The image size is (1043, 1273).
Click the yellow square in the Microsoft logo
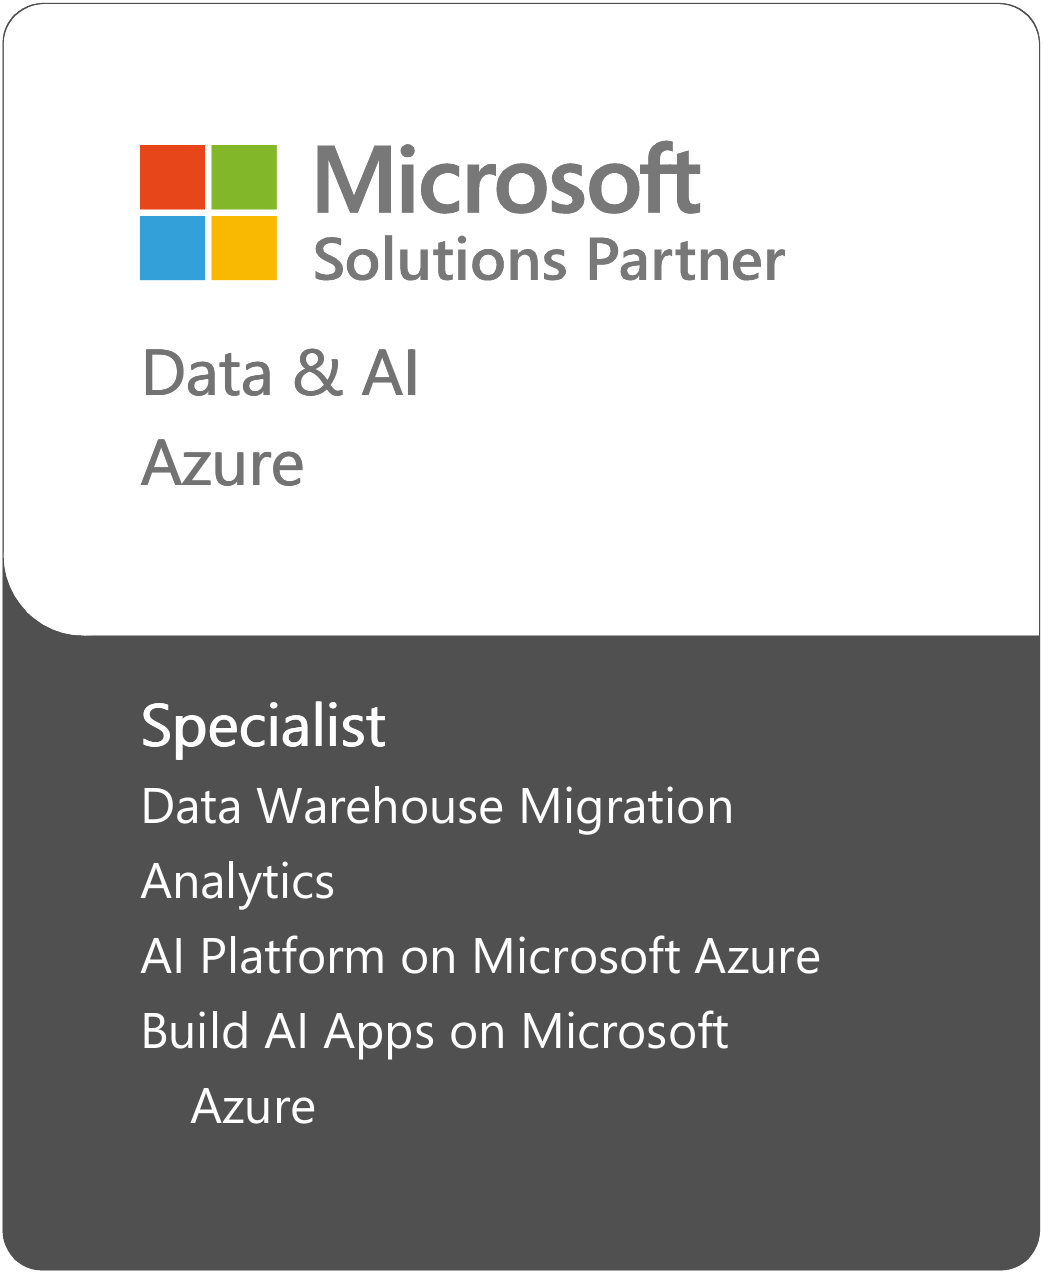[x=244, y=248]
